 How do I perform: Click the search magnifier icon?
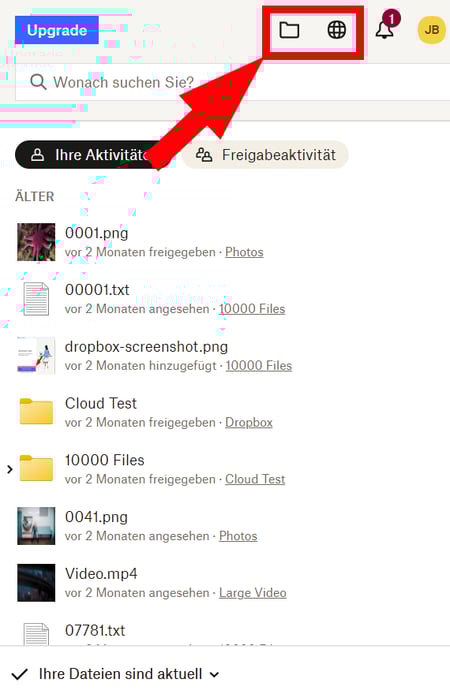click(x=38, y=82)
